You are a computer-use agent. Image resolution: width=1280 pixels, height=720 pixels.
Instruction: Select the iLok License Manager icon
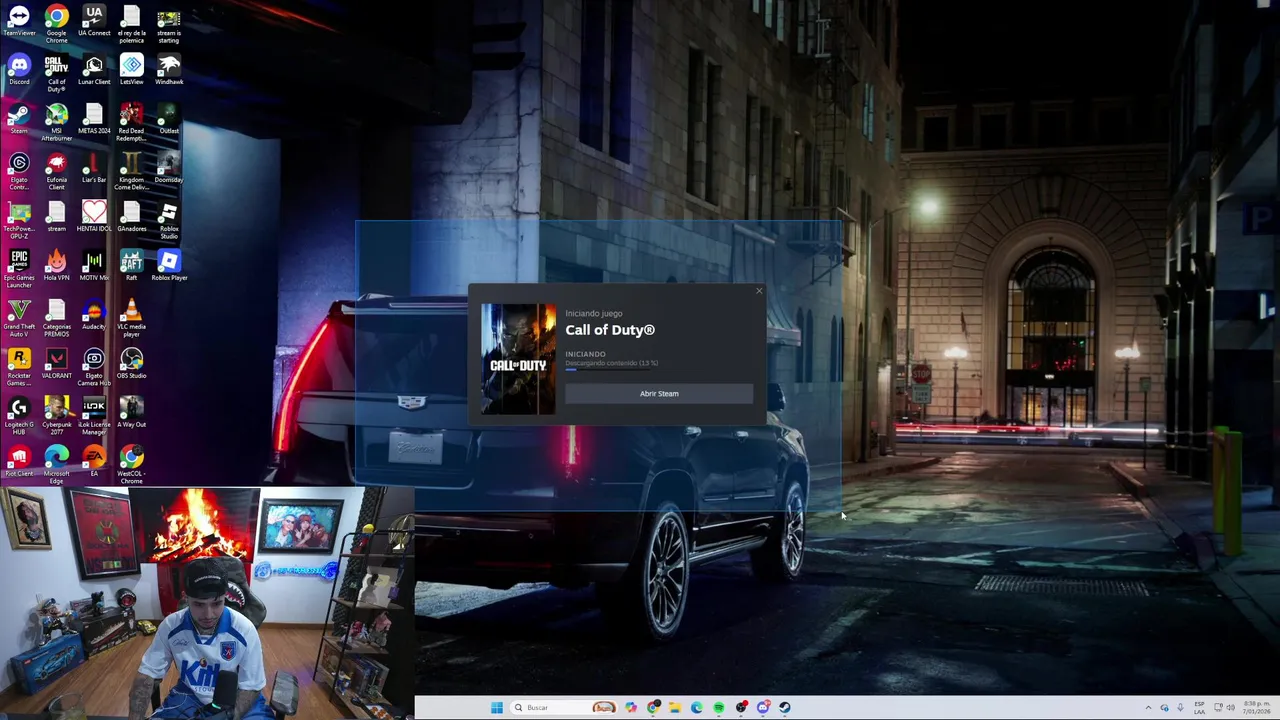94,416
